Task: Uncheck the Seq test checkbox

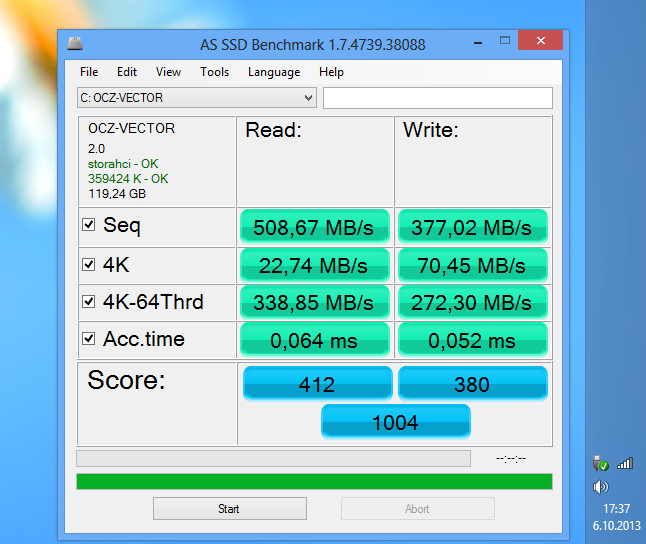Action: coord(89,225)
